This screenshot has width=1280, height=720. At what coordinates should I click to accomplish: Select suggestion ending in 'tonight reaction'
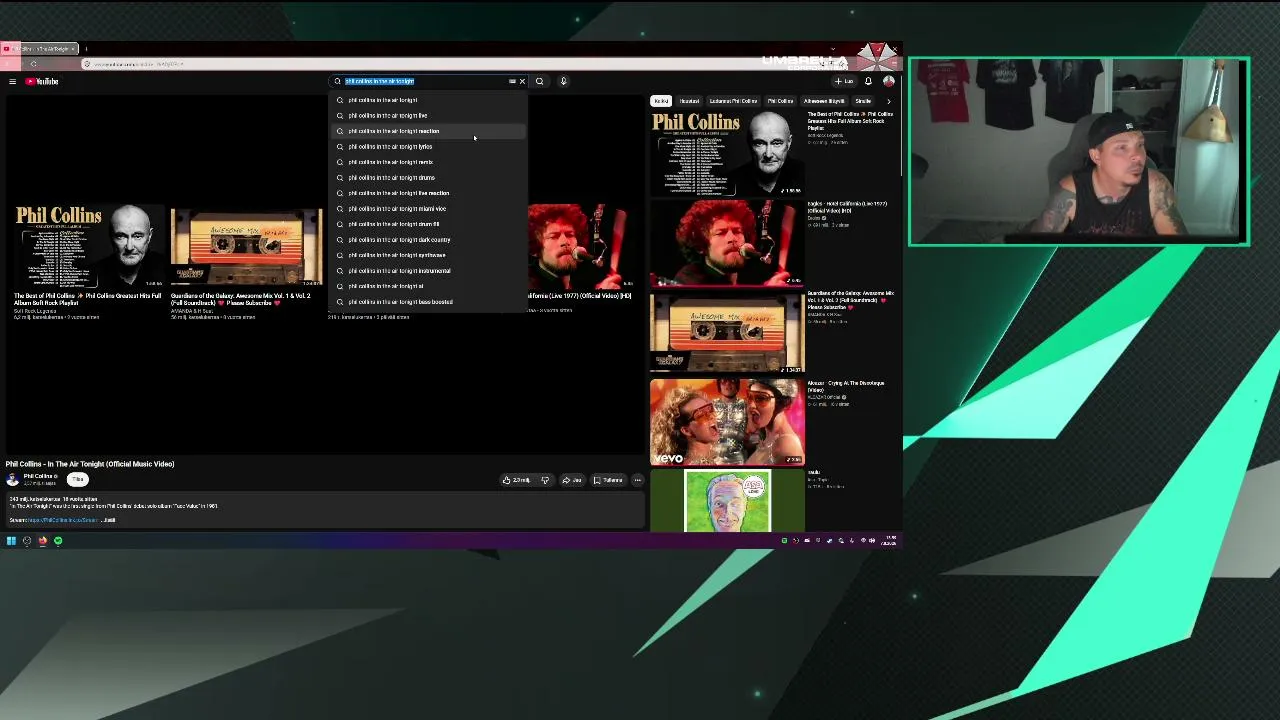(428, 131)
